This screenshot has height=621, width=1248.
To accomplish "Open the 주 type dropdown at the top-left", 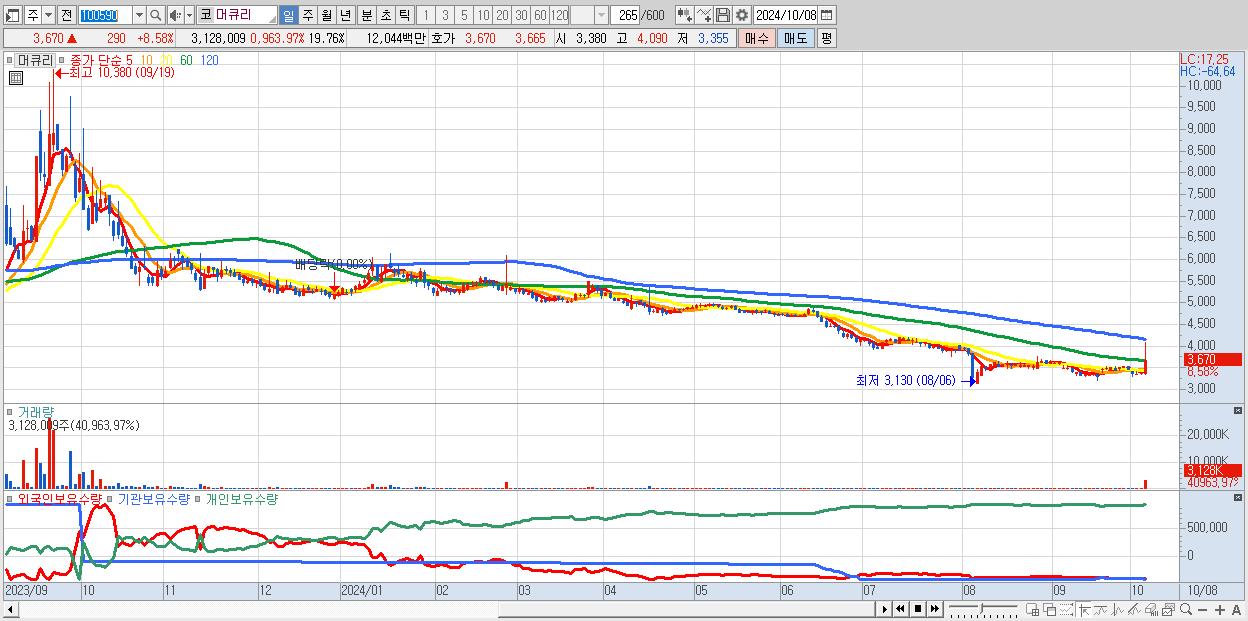I will [47, 15].
